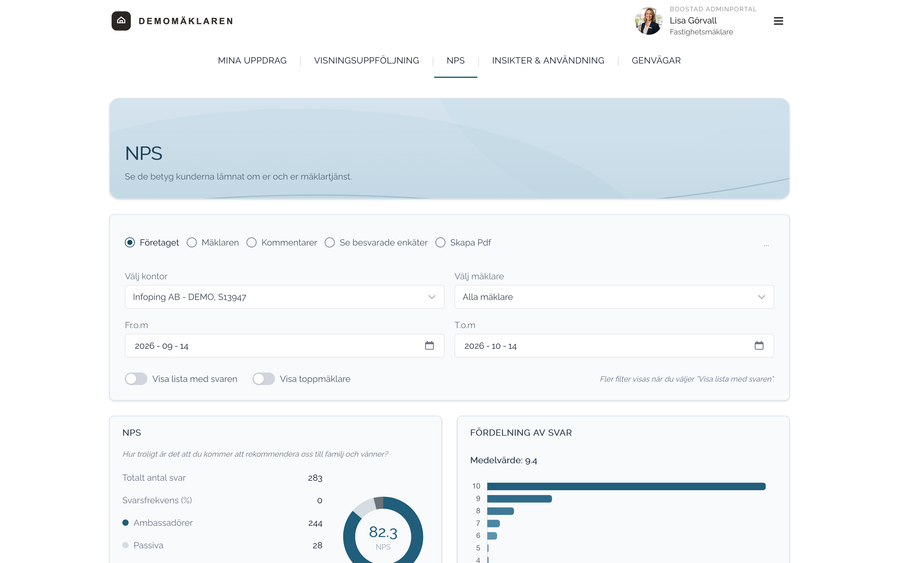The image size is (900, 563).
Task: Click the Passiva legend dot
Action: coord(125,545)
